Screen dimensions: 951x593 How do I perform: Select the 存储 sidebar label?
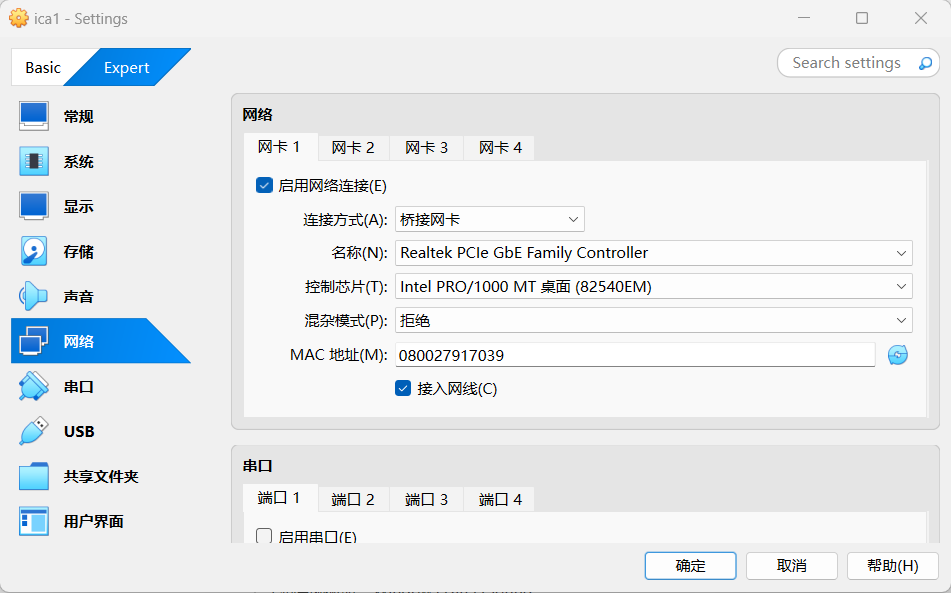pos(79,251)
